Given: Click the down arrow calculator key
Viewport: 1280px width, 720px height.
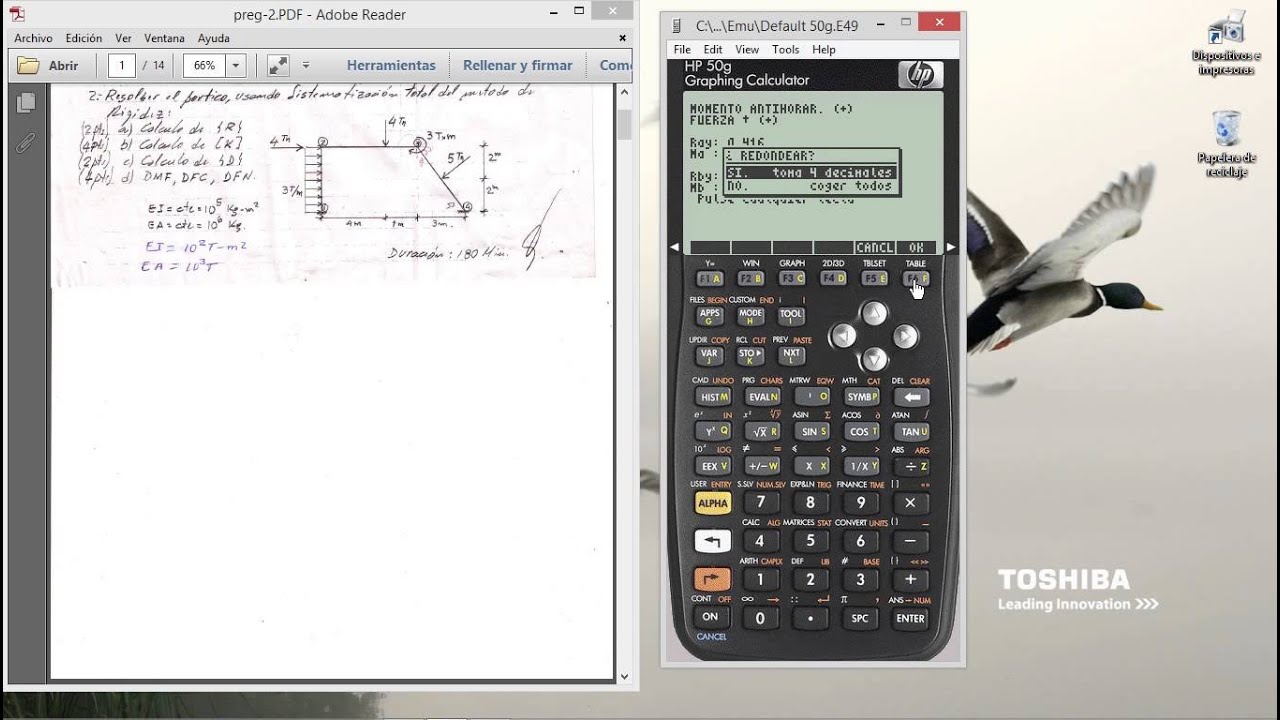Looking at the screenshot, I should tap(875, 359).
